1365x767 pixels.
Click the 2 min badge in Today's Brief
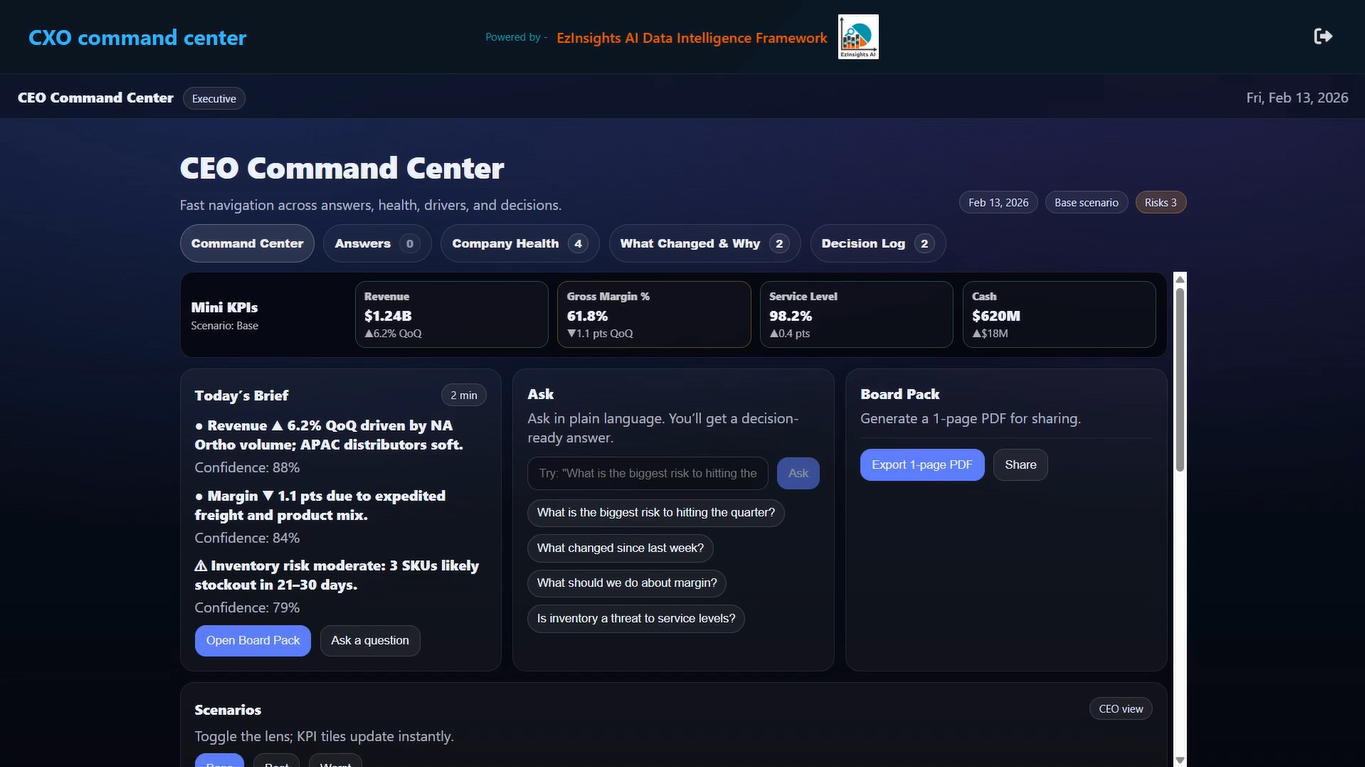[x=464, y=395]
